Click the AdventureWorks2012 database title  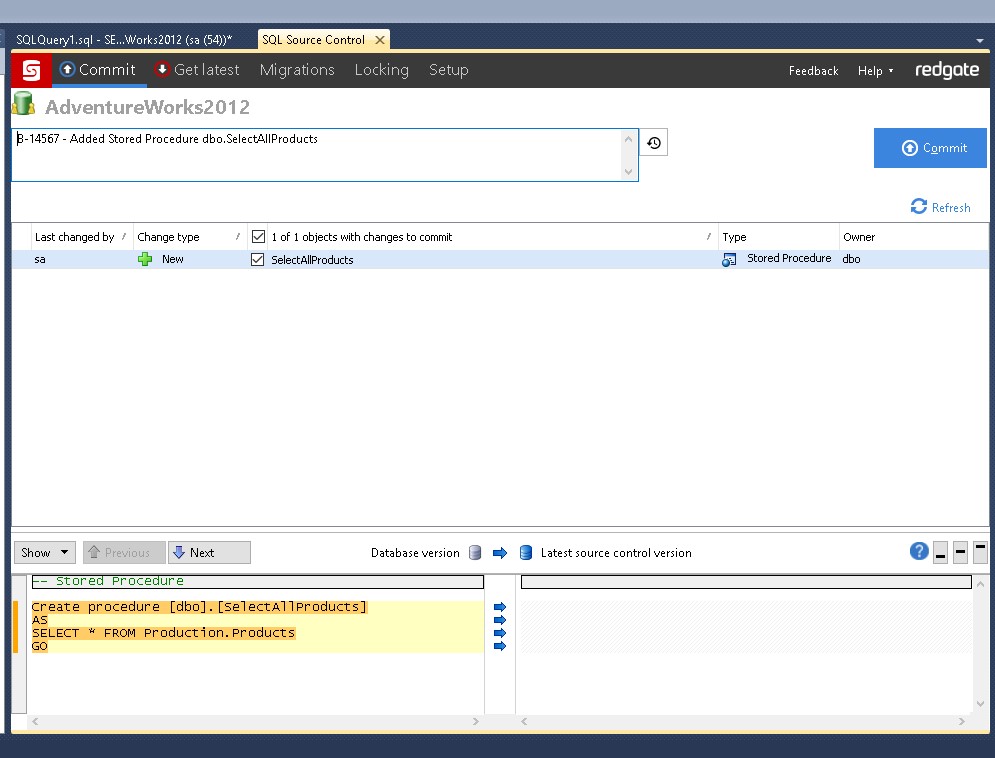147,107
